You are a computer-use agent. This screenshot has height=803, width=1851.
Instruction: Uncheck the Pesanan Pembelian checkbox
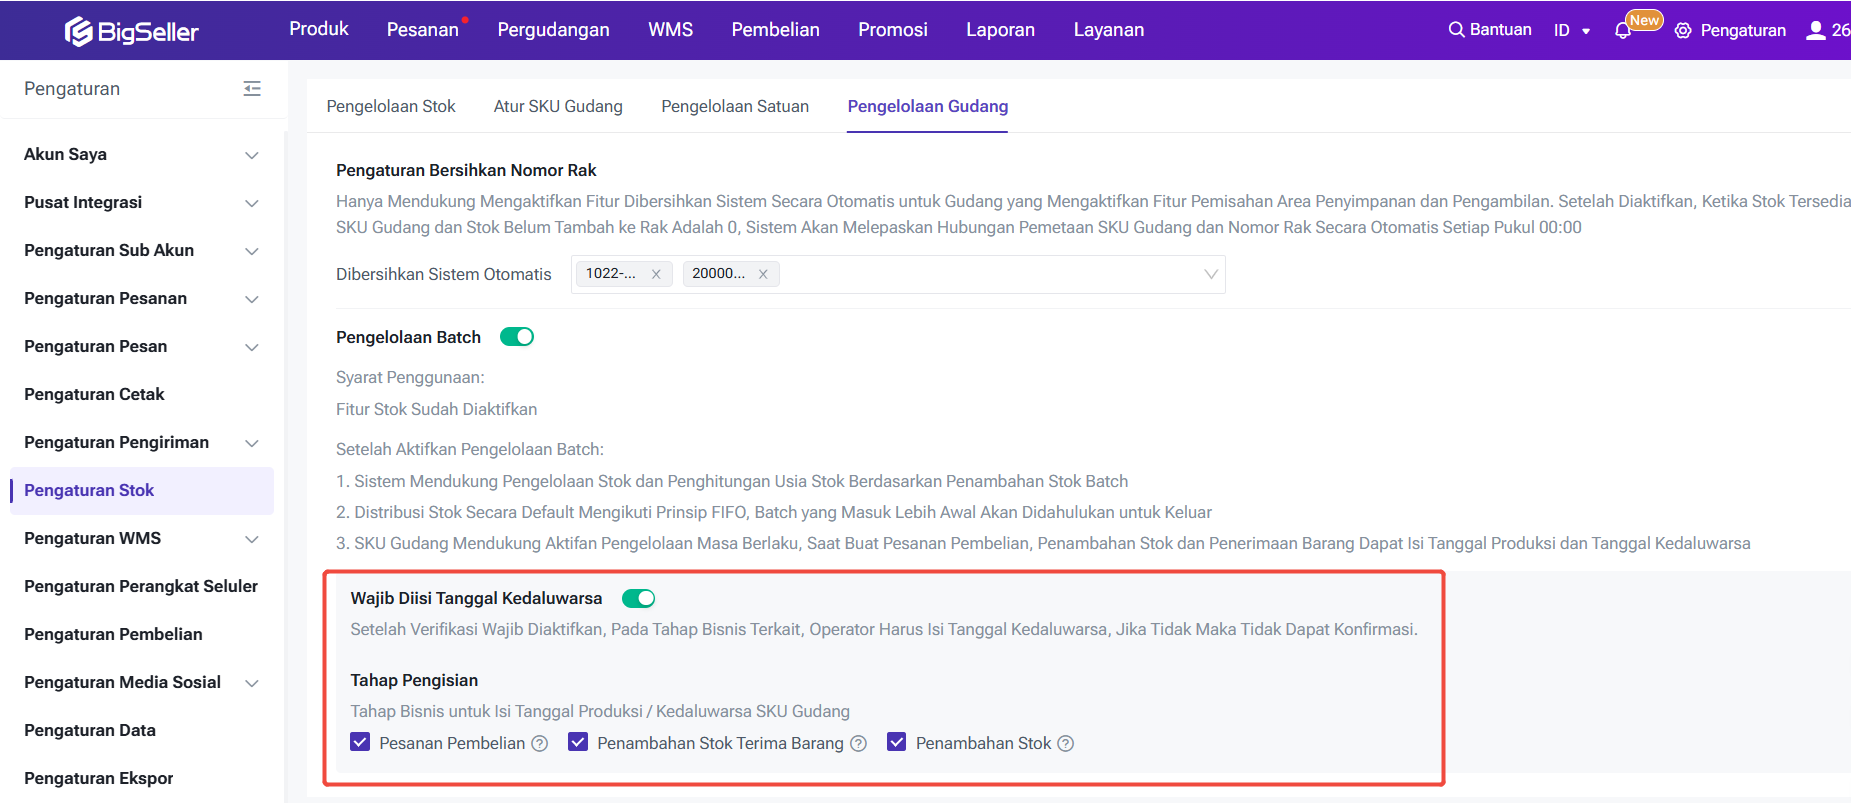point(361,742)
